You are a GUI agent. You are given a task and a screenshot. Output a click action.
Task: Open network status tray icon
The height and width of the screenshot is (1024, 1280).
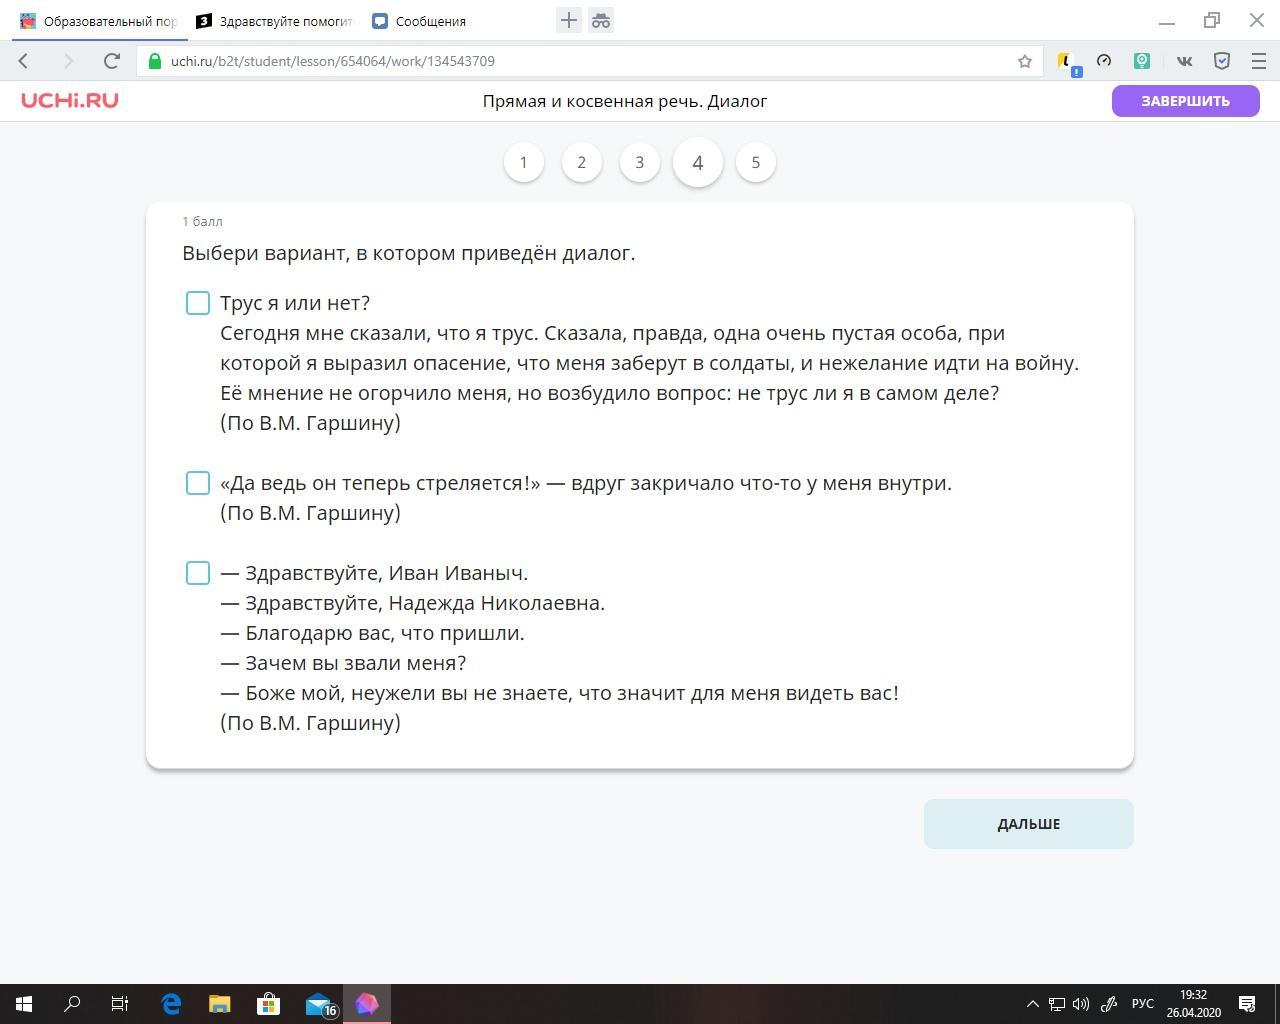click(1057, 1004)
